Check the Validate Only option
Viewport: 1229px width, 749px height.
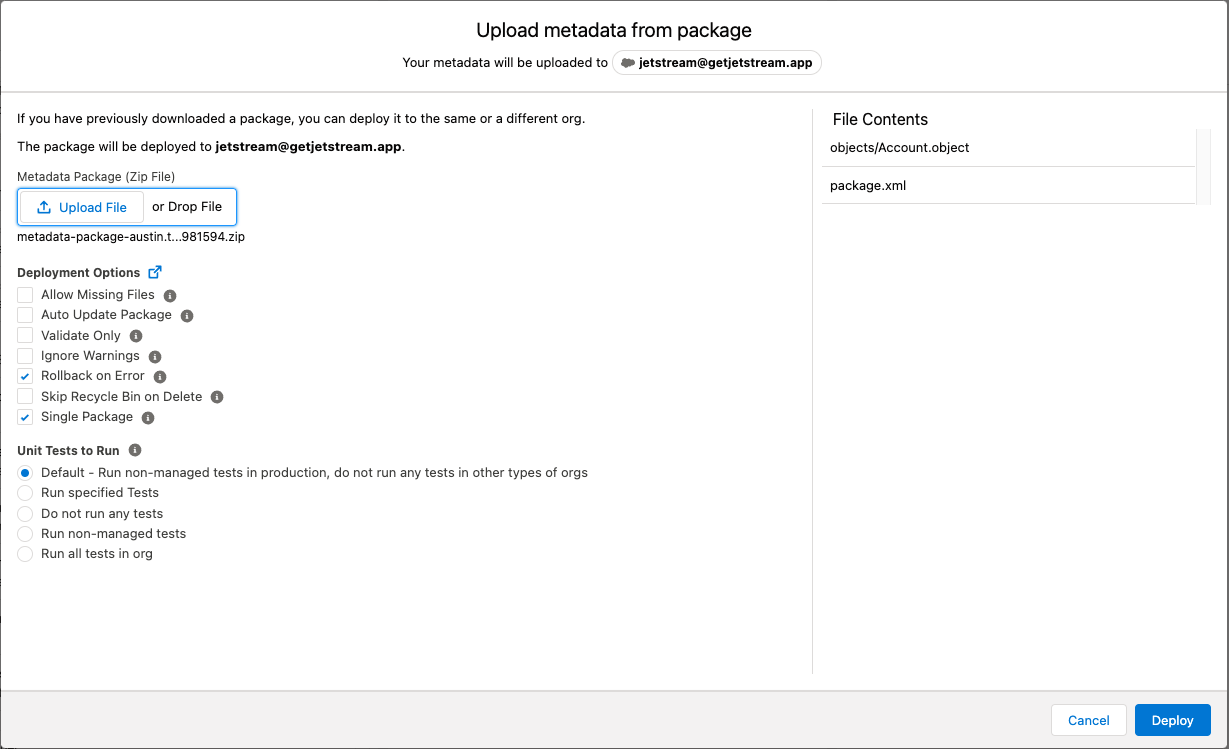click(25, 336)
